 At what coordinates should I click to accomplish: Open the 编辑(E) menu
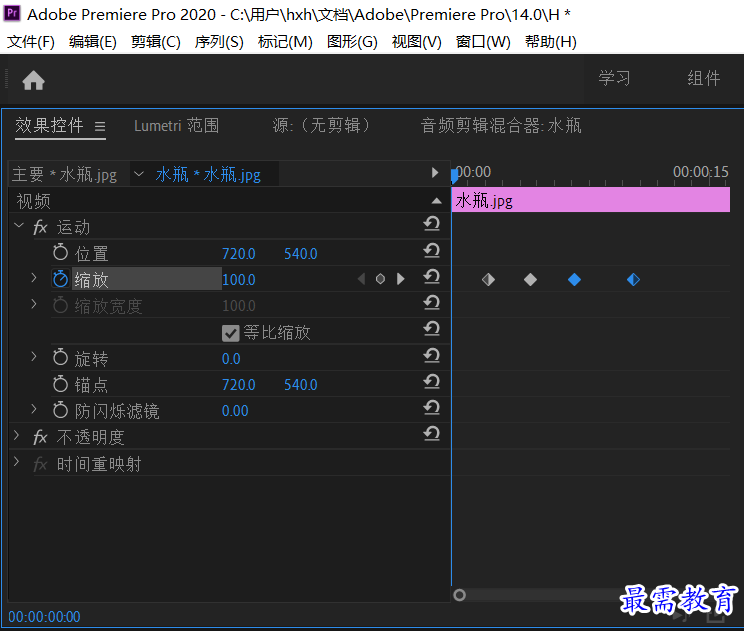[x=93, y=42]
